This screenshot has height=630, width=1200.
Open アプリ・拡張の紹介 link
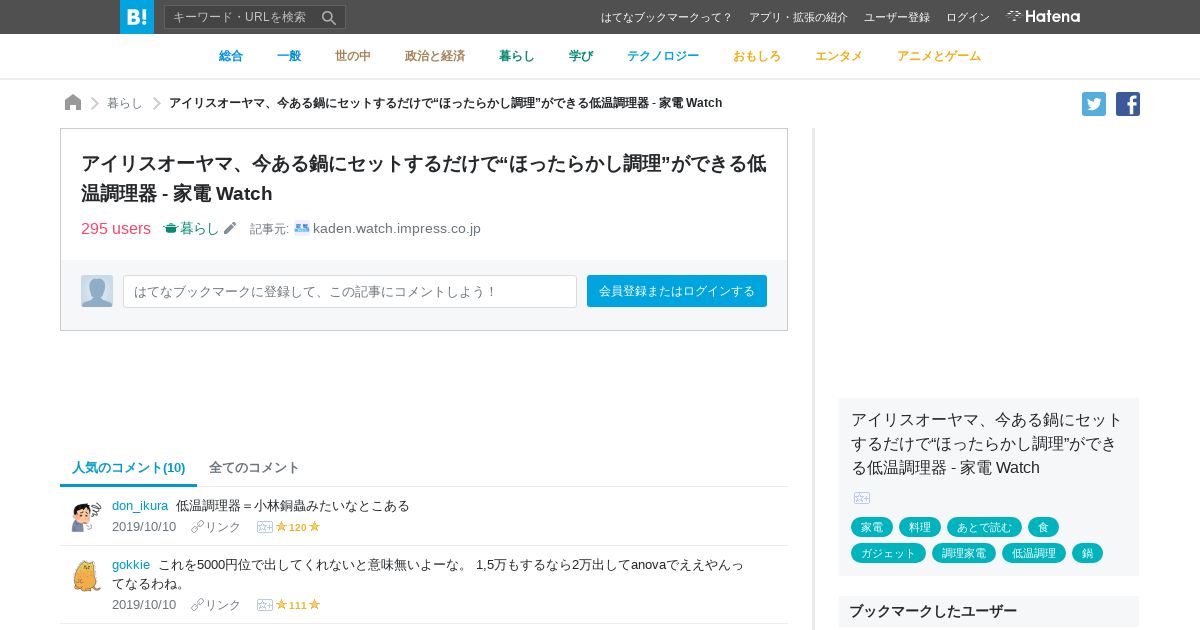[798, 17]
